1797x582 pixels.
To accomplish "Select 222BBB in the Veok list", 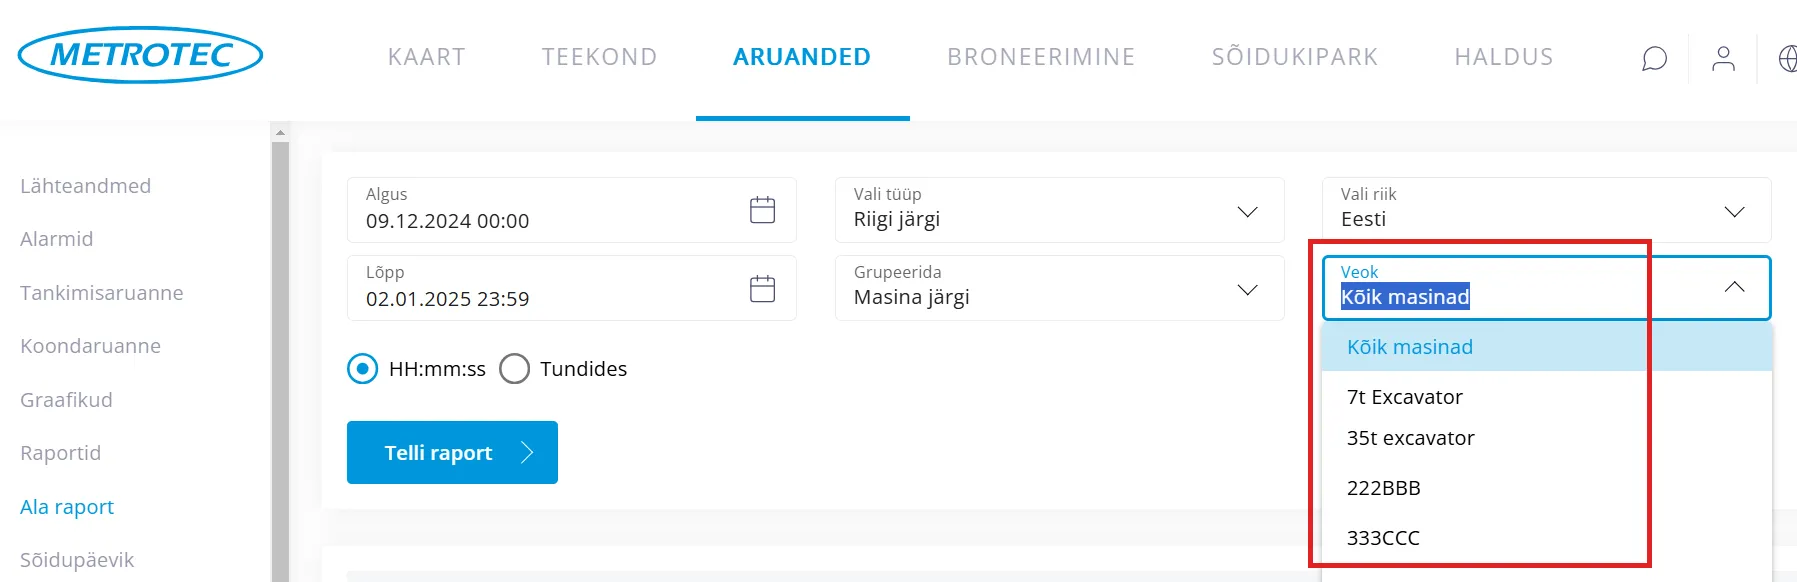I will coord(1383,488).
